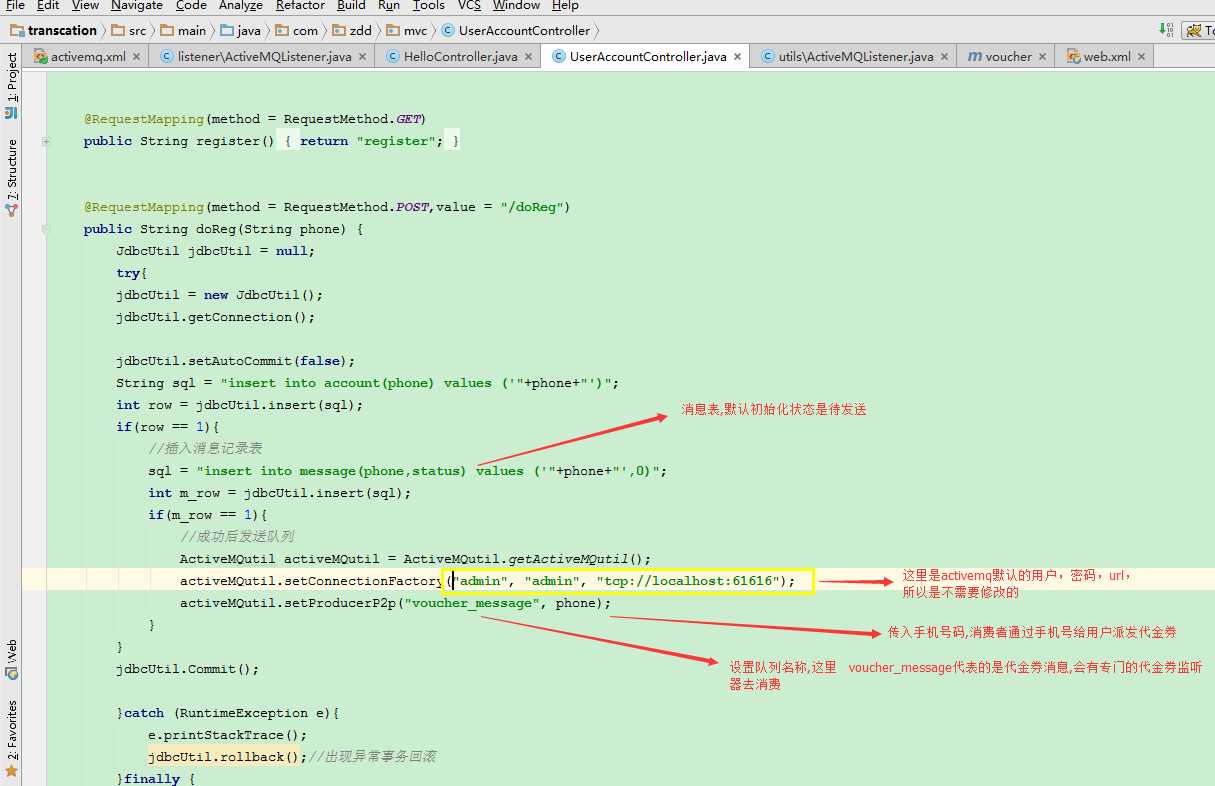The image size is (1215, 786).
Task: Select the UserAccountController.java tab
Action: click(647, 56)
